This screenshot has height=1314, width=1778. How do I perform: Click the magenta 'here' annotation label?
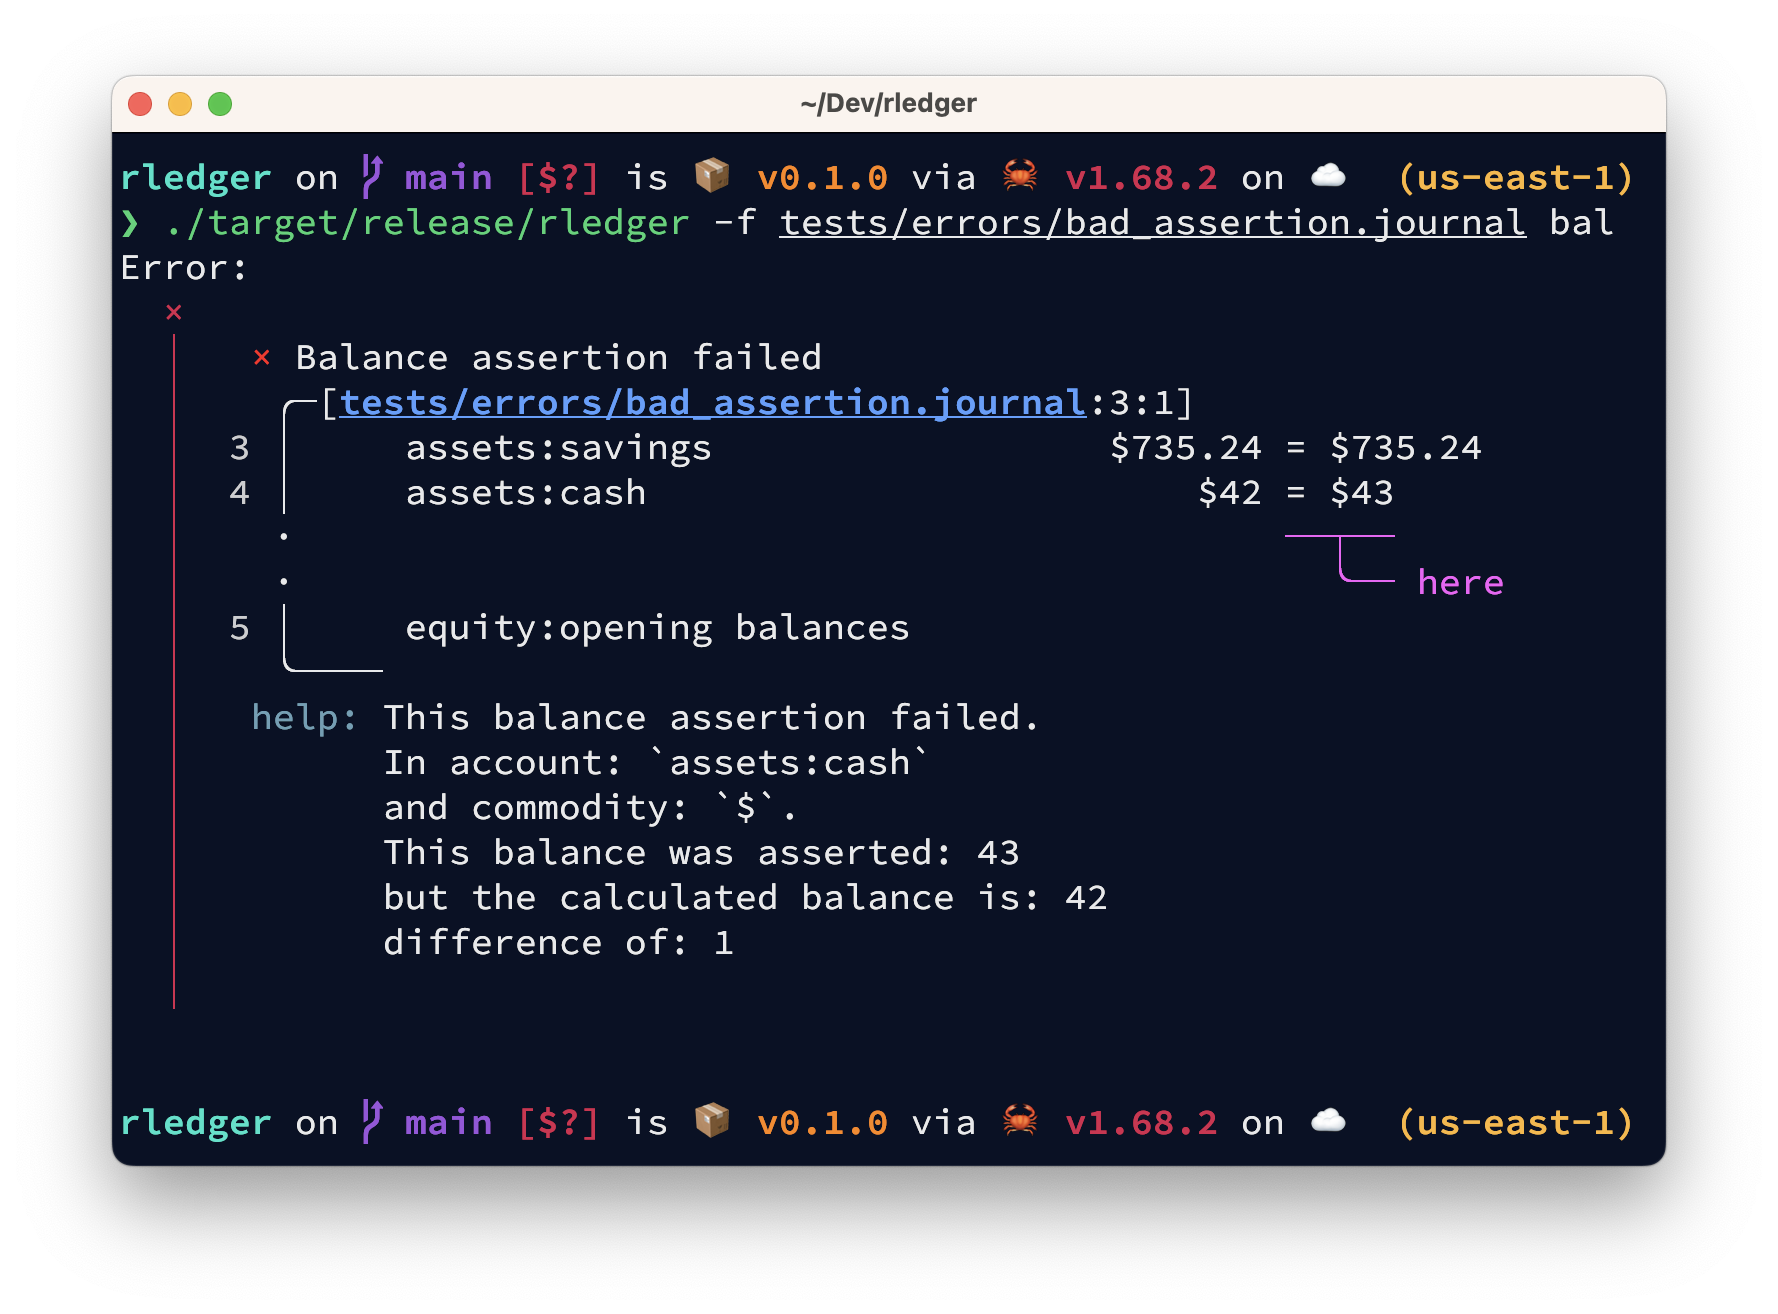click(1460, 583)
